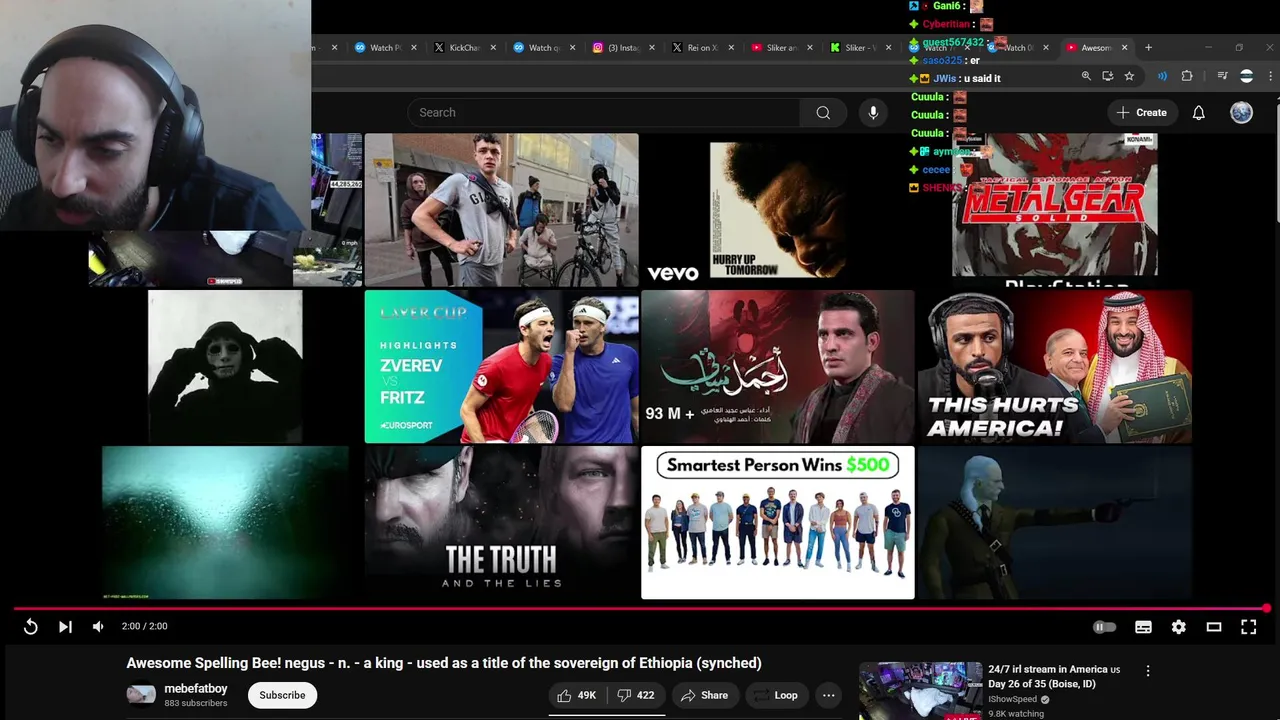Play the masked figure suggested video
1280x720 pixels.
(x=225, y=367)
